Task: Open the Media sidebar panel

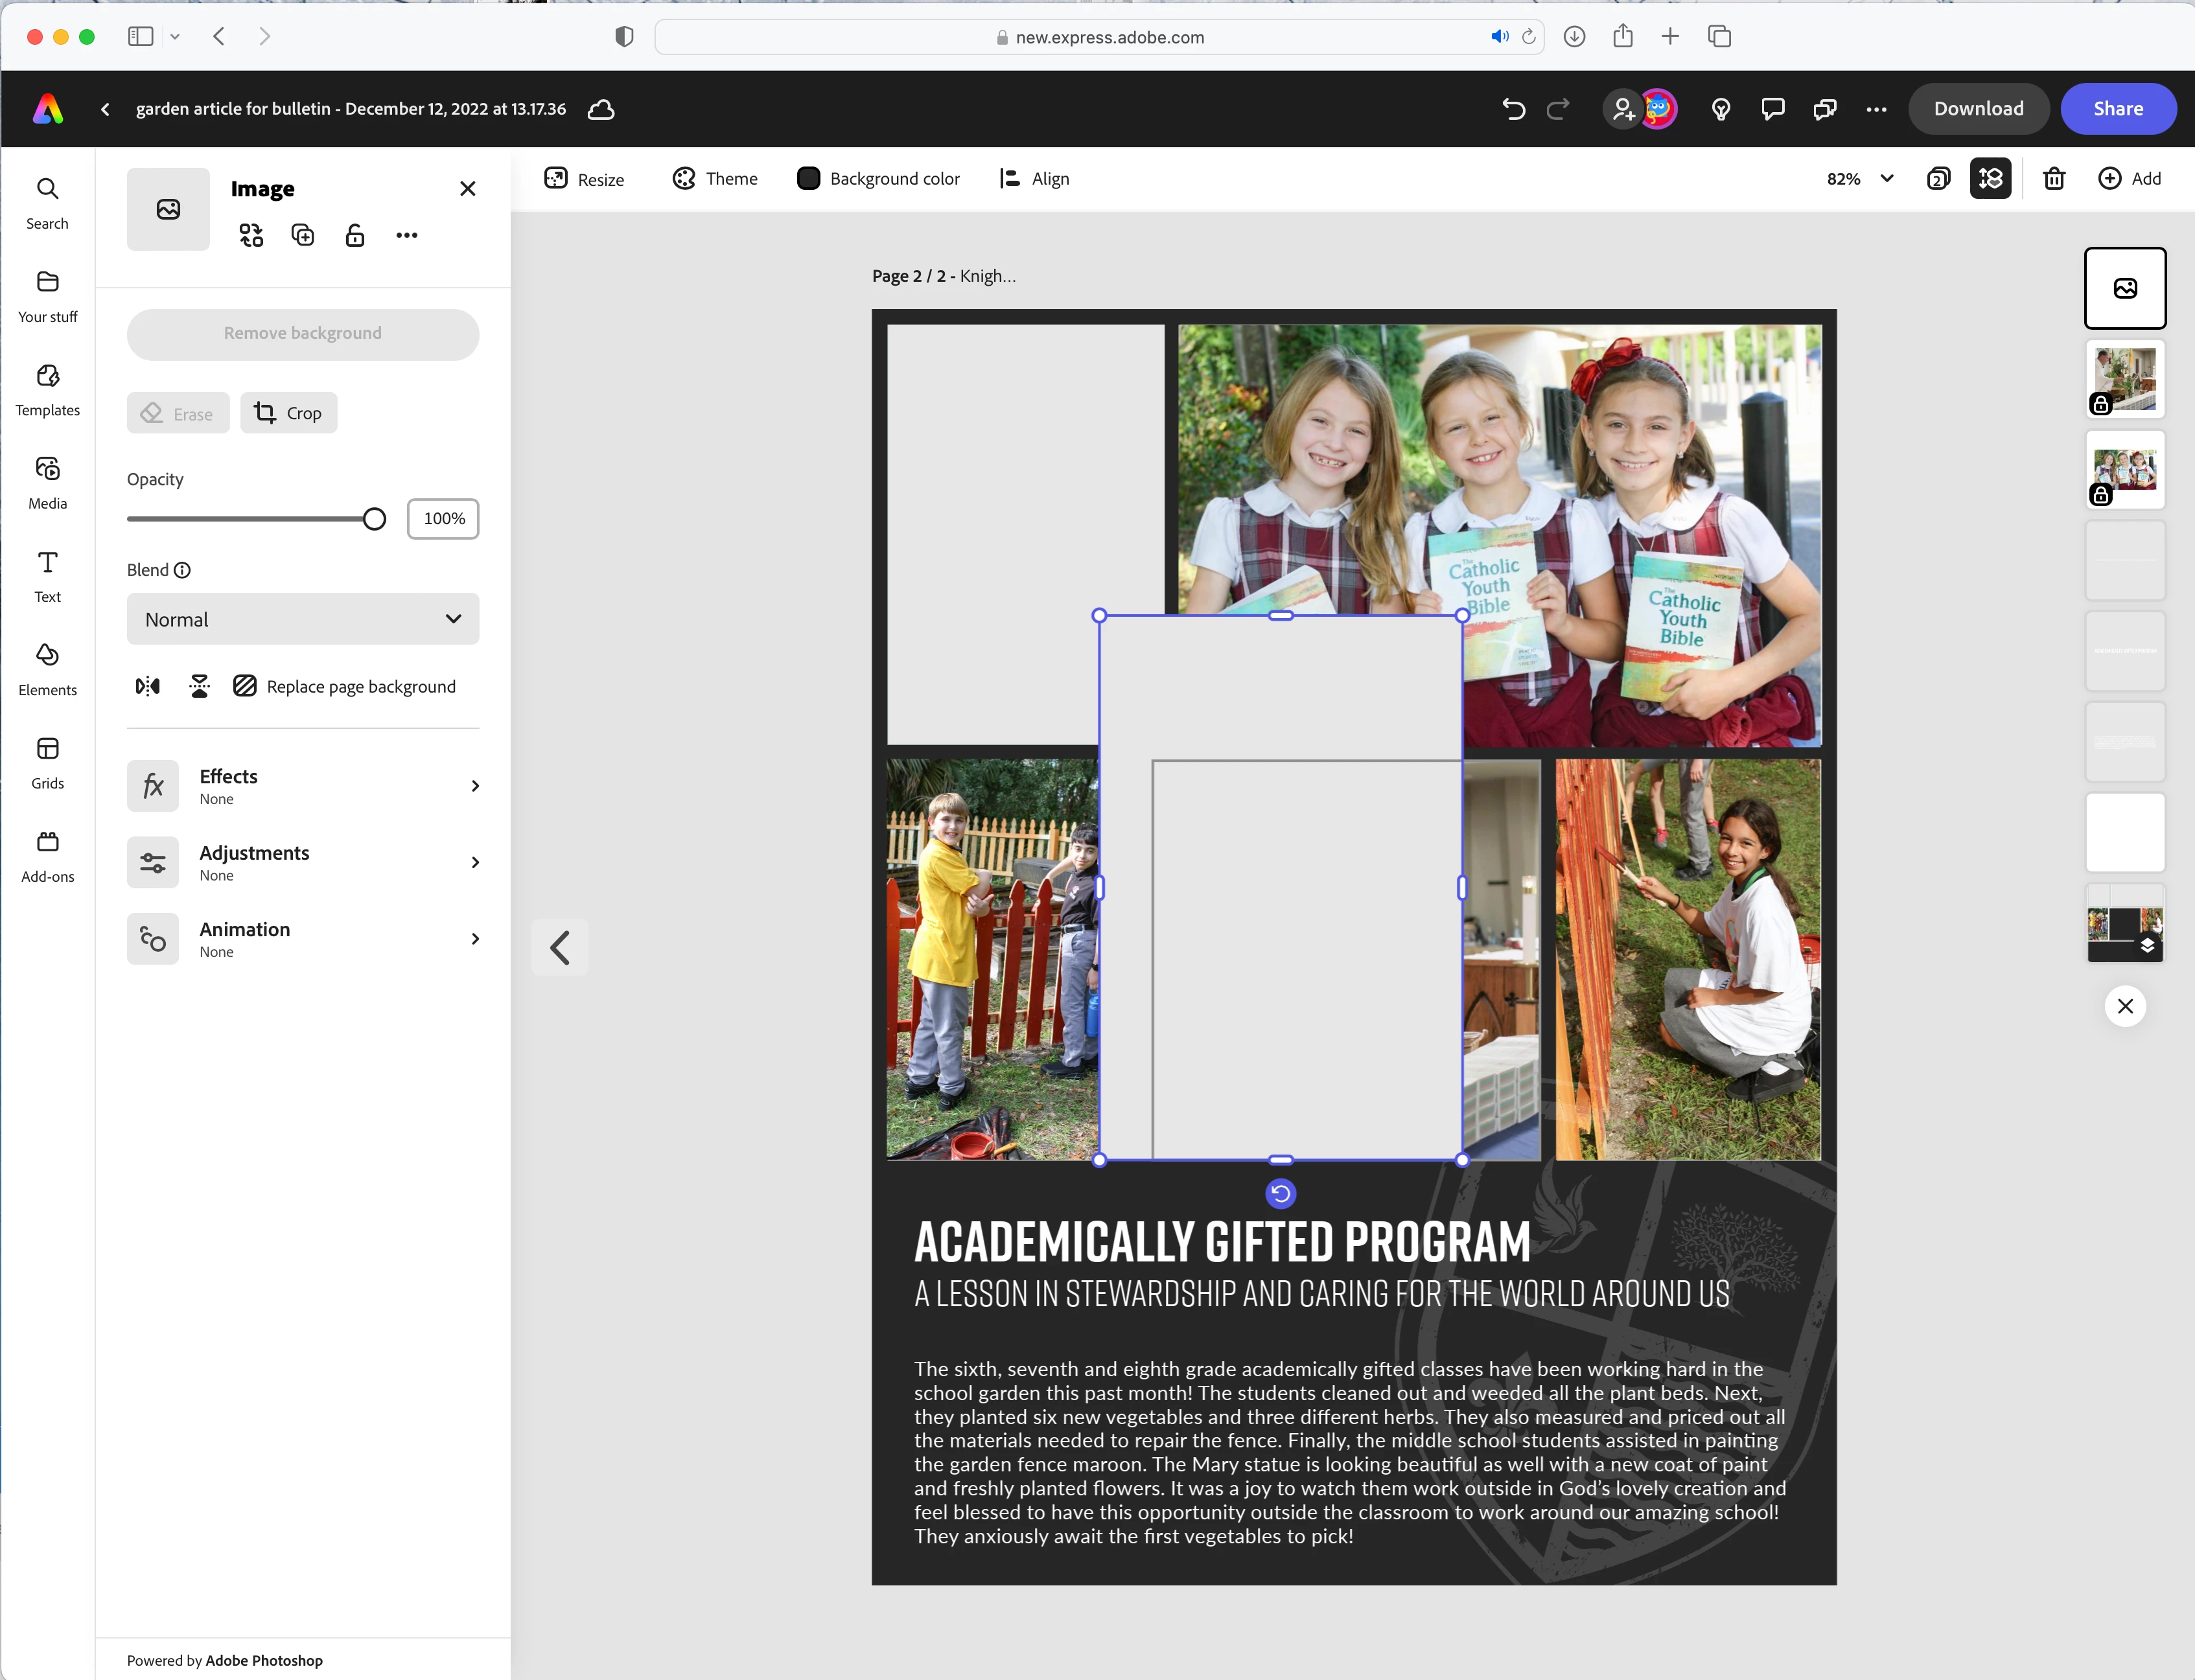Action: coord(47,482)
